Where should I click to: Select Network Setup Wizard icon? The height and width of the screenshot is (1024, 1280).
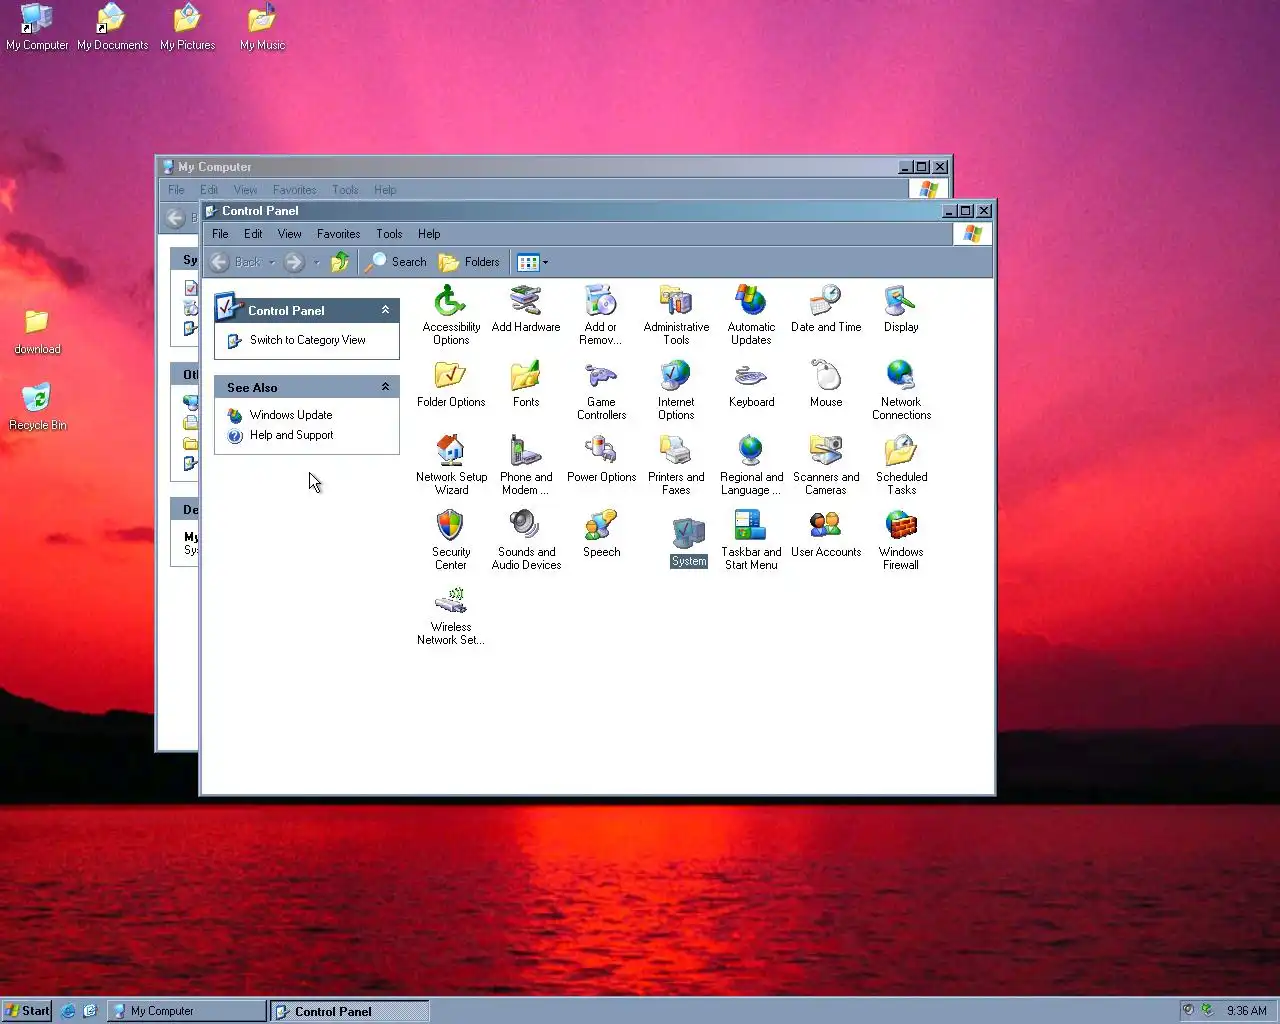451,465
